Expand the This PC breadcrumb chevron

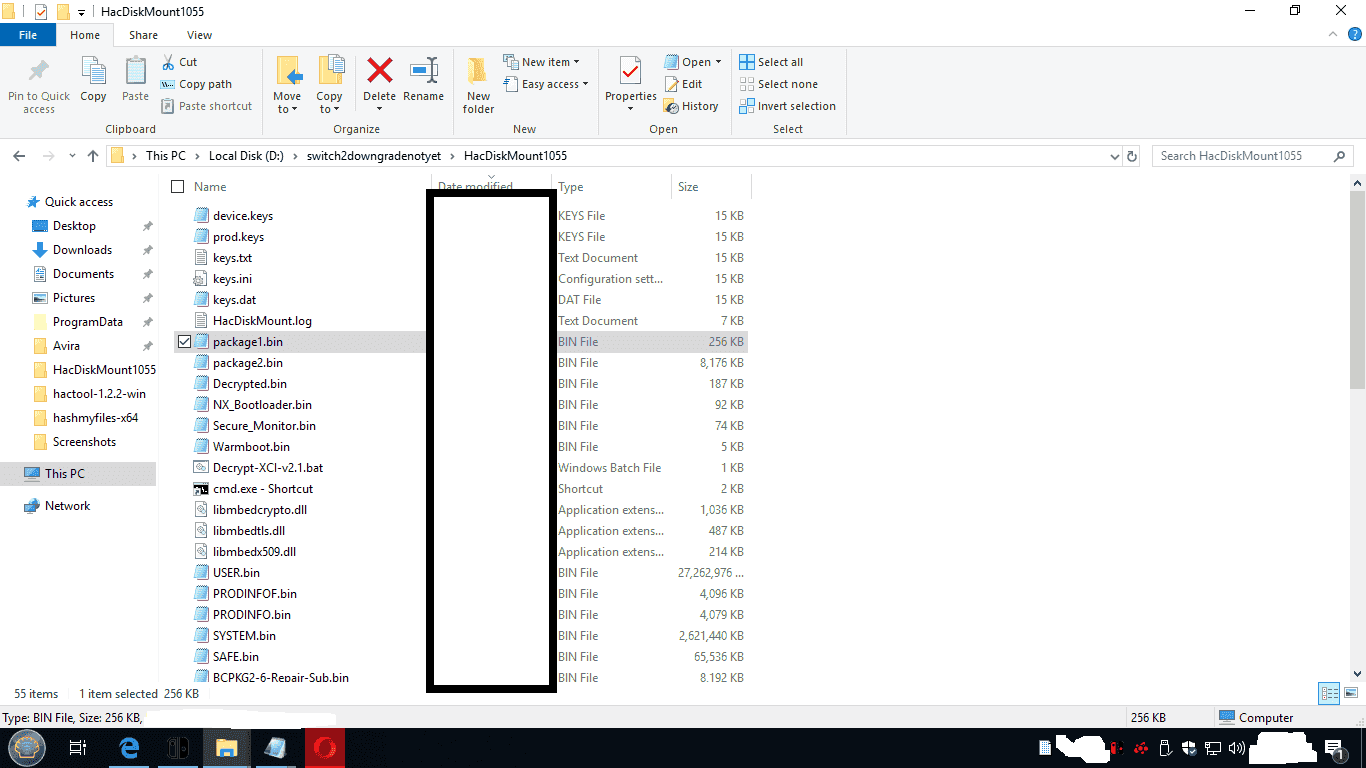point(197,156)
